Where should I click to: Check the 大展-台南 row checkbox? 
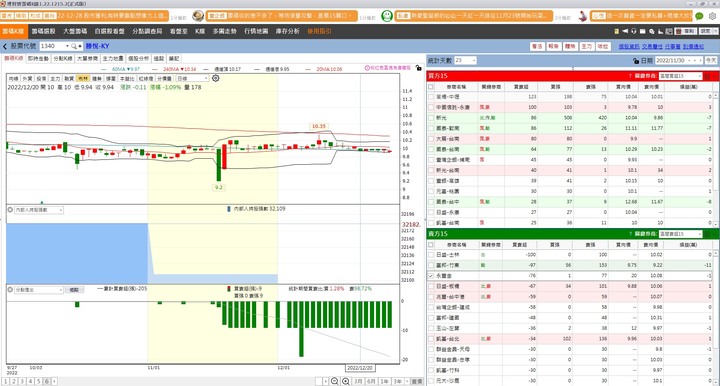(431, 139)
